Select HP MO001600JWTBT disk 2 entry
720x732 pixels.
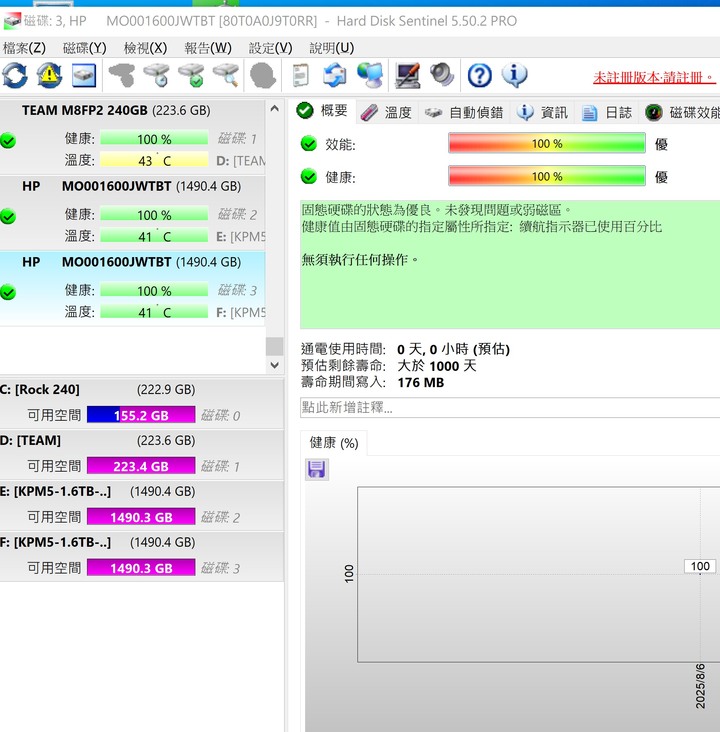tap(133, 212)
